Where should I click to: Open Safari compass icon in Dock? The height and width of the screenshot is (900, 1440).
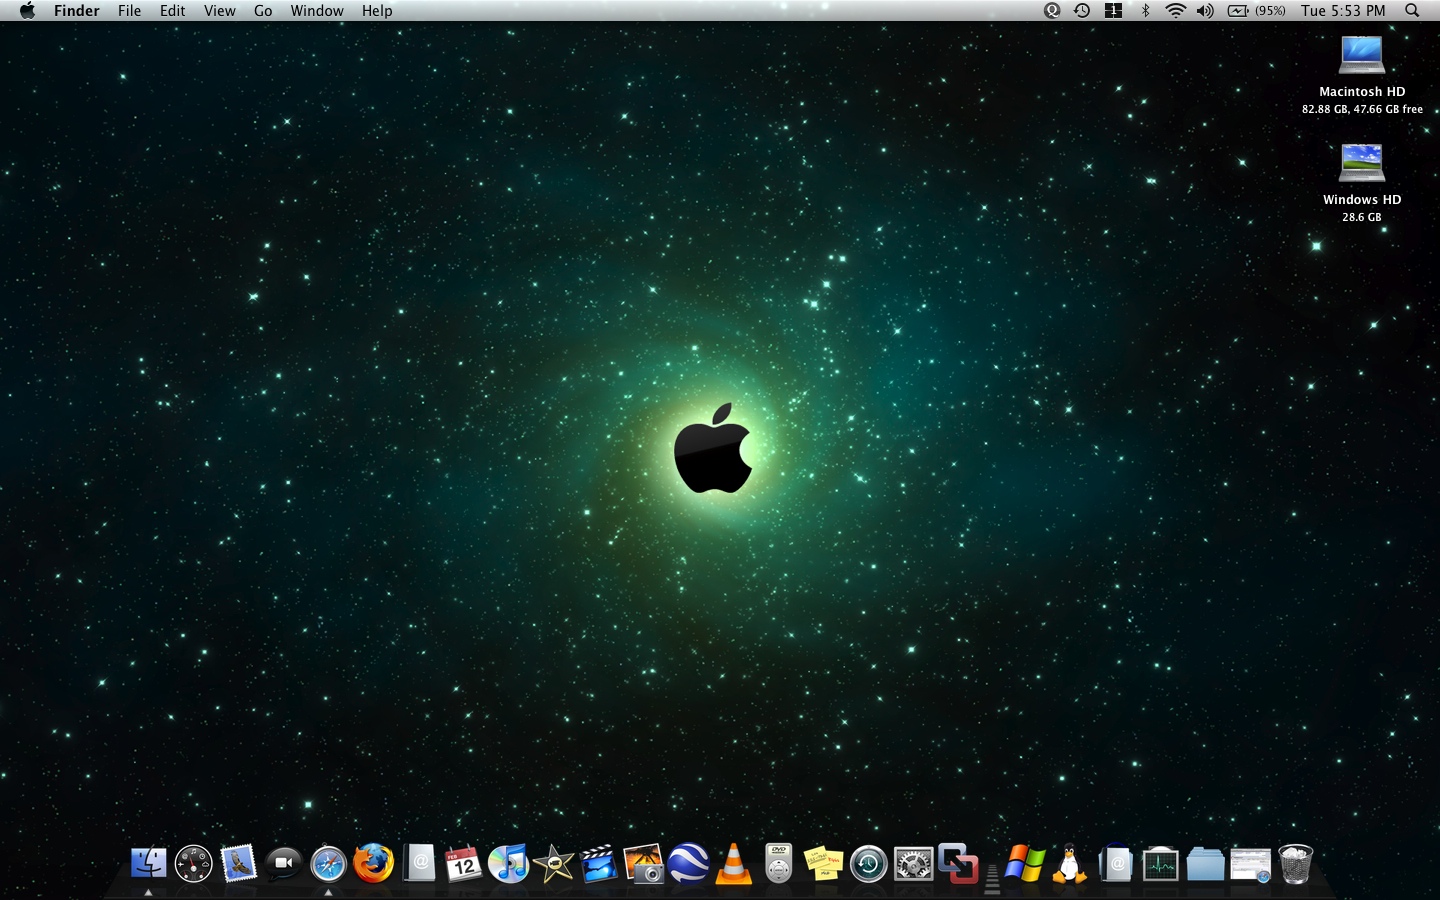click(329, 864)
